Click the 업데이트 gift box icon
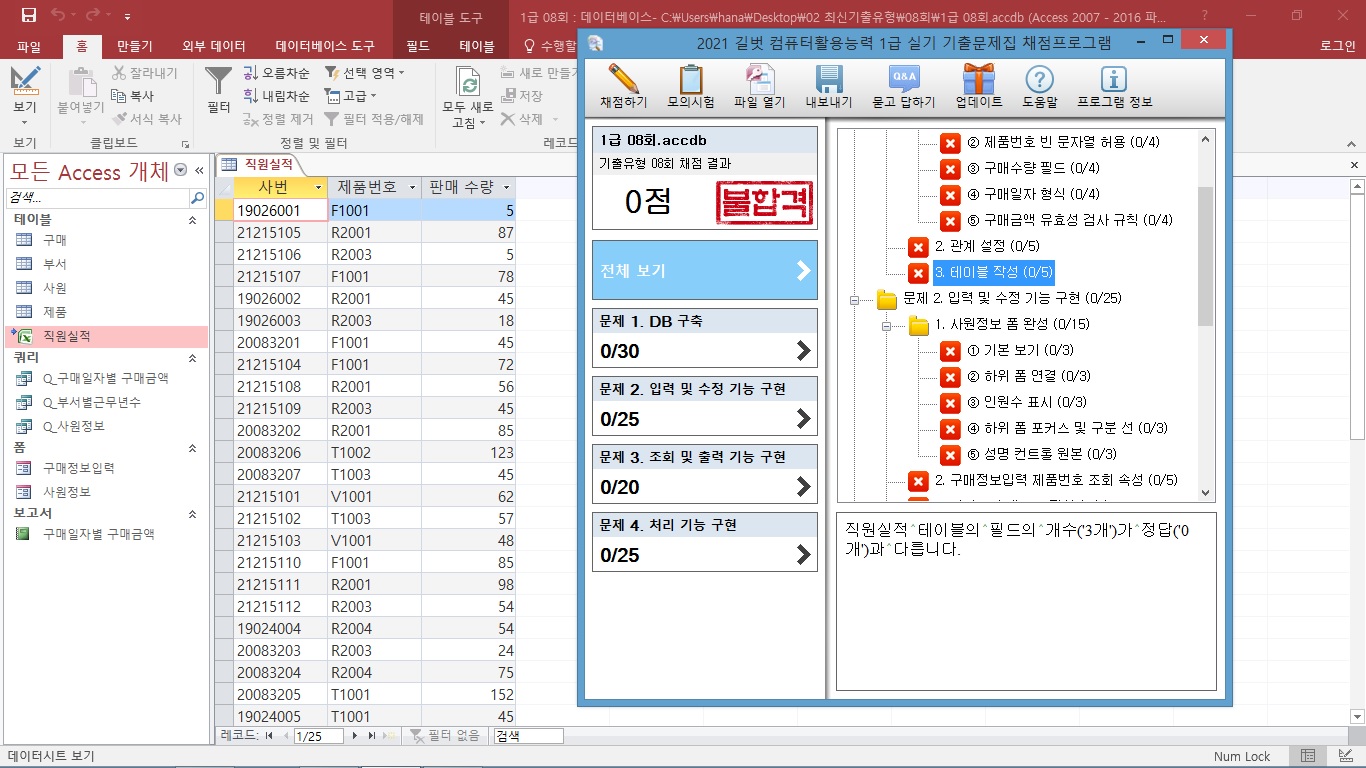The height and width of the screenshot is (768, 1366). click(x=978, y=80)
